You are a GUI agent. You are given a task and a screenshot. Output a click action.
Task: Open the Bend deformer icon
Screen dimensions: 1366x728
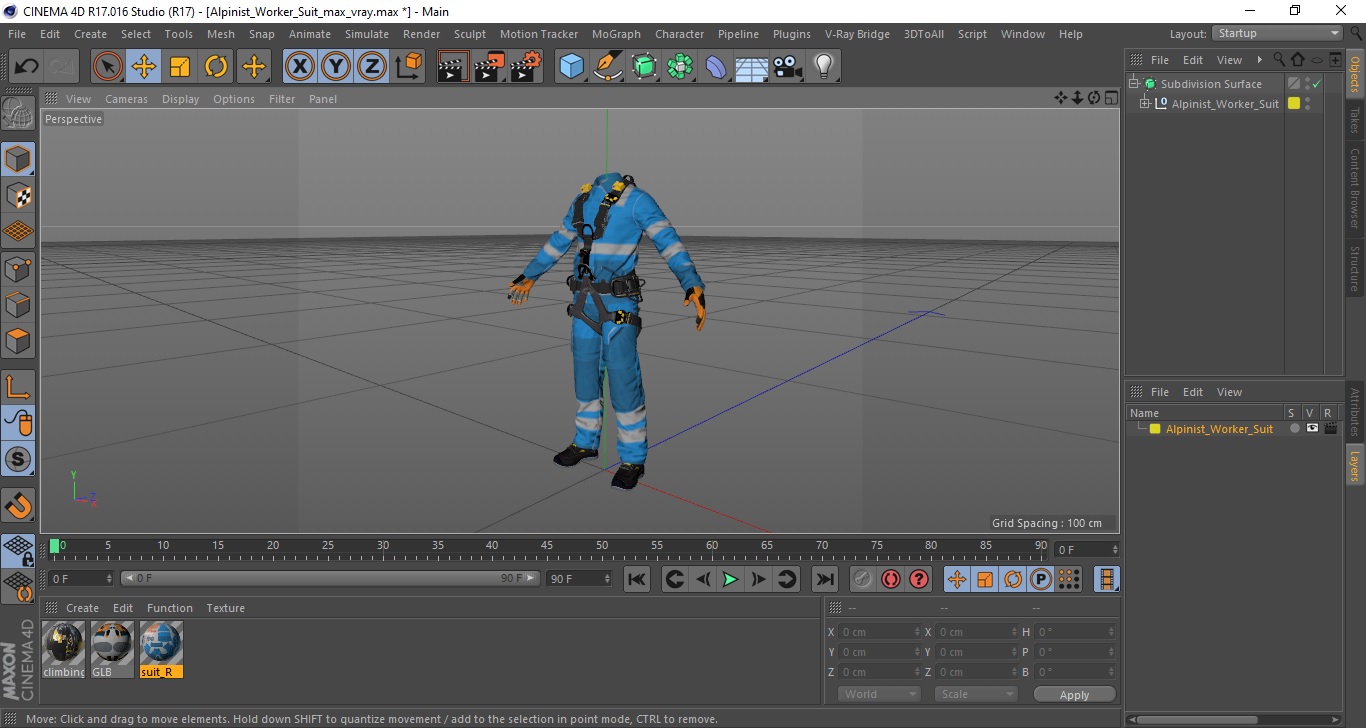tap(716, 67)
